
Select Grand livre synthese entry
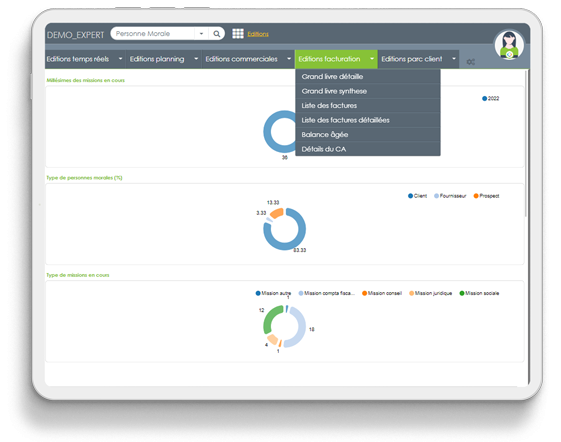[x=368, y=91]
